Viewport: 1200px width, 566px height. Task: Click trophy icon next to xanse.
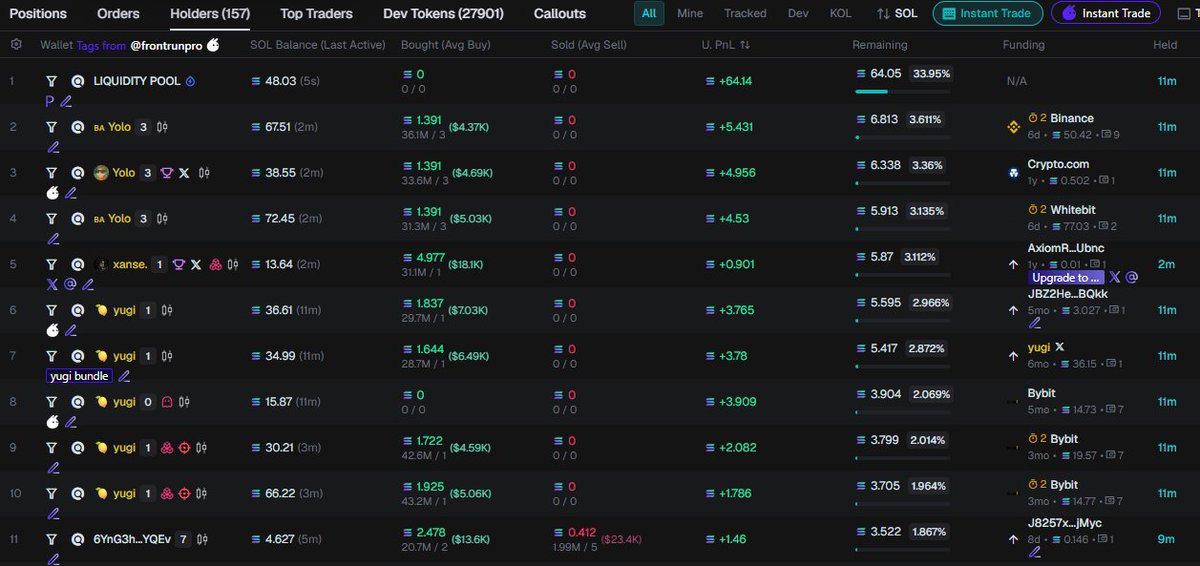tap(178, 265)
